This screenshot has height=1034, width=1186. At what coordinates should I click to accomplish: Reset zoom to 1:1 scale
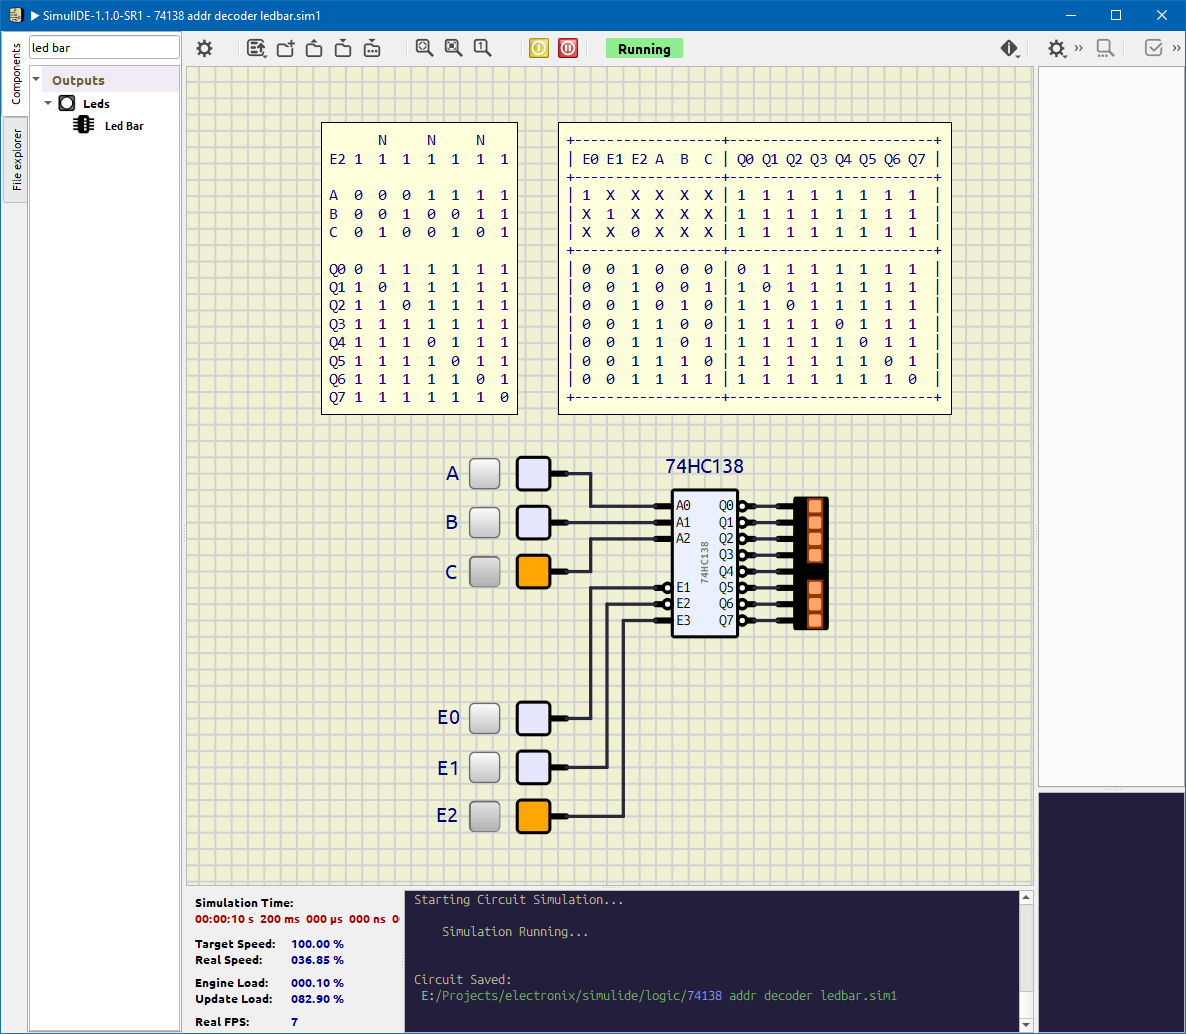click(x=482, y=48)
